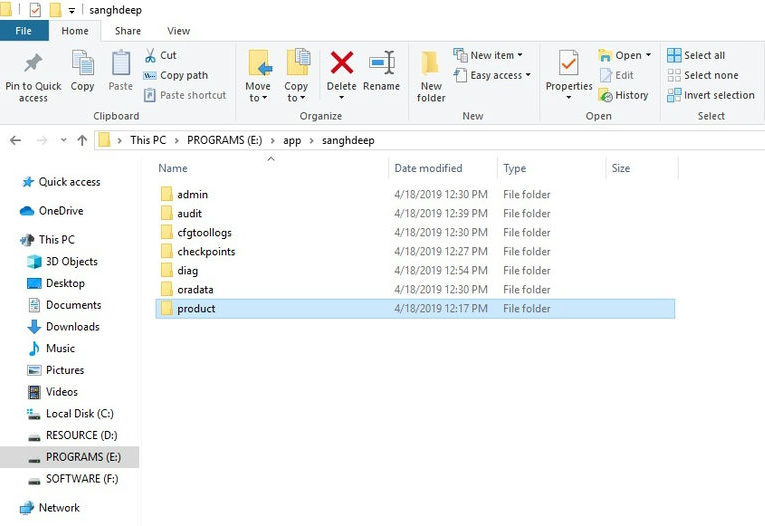
Task: Click the Rename icon
Action: tap(382, 63)
